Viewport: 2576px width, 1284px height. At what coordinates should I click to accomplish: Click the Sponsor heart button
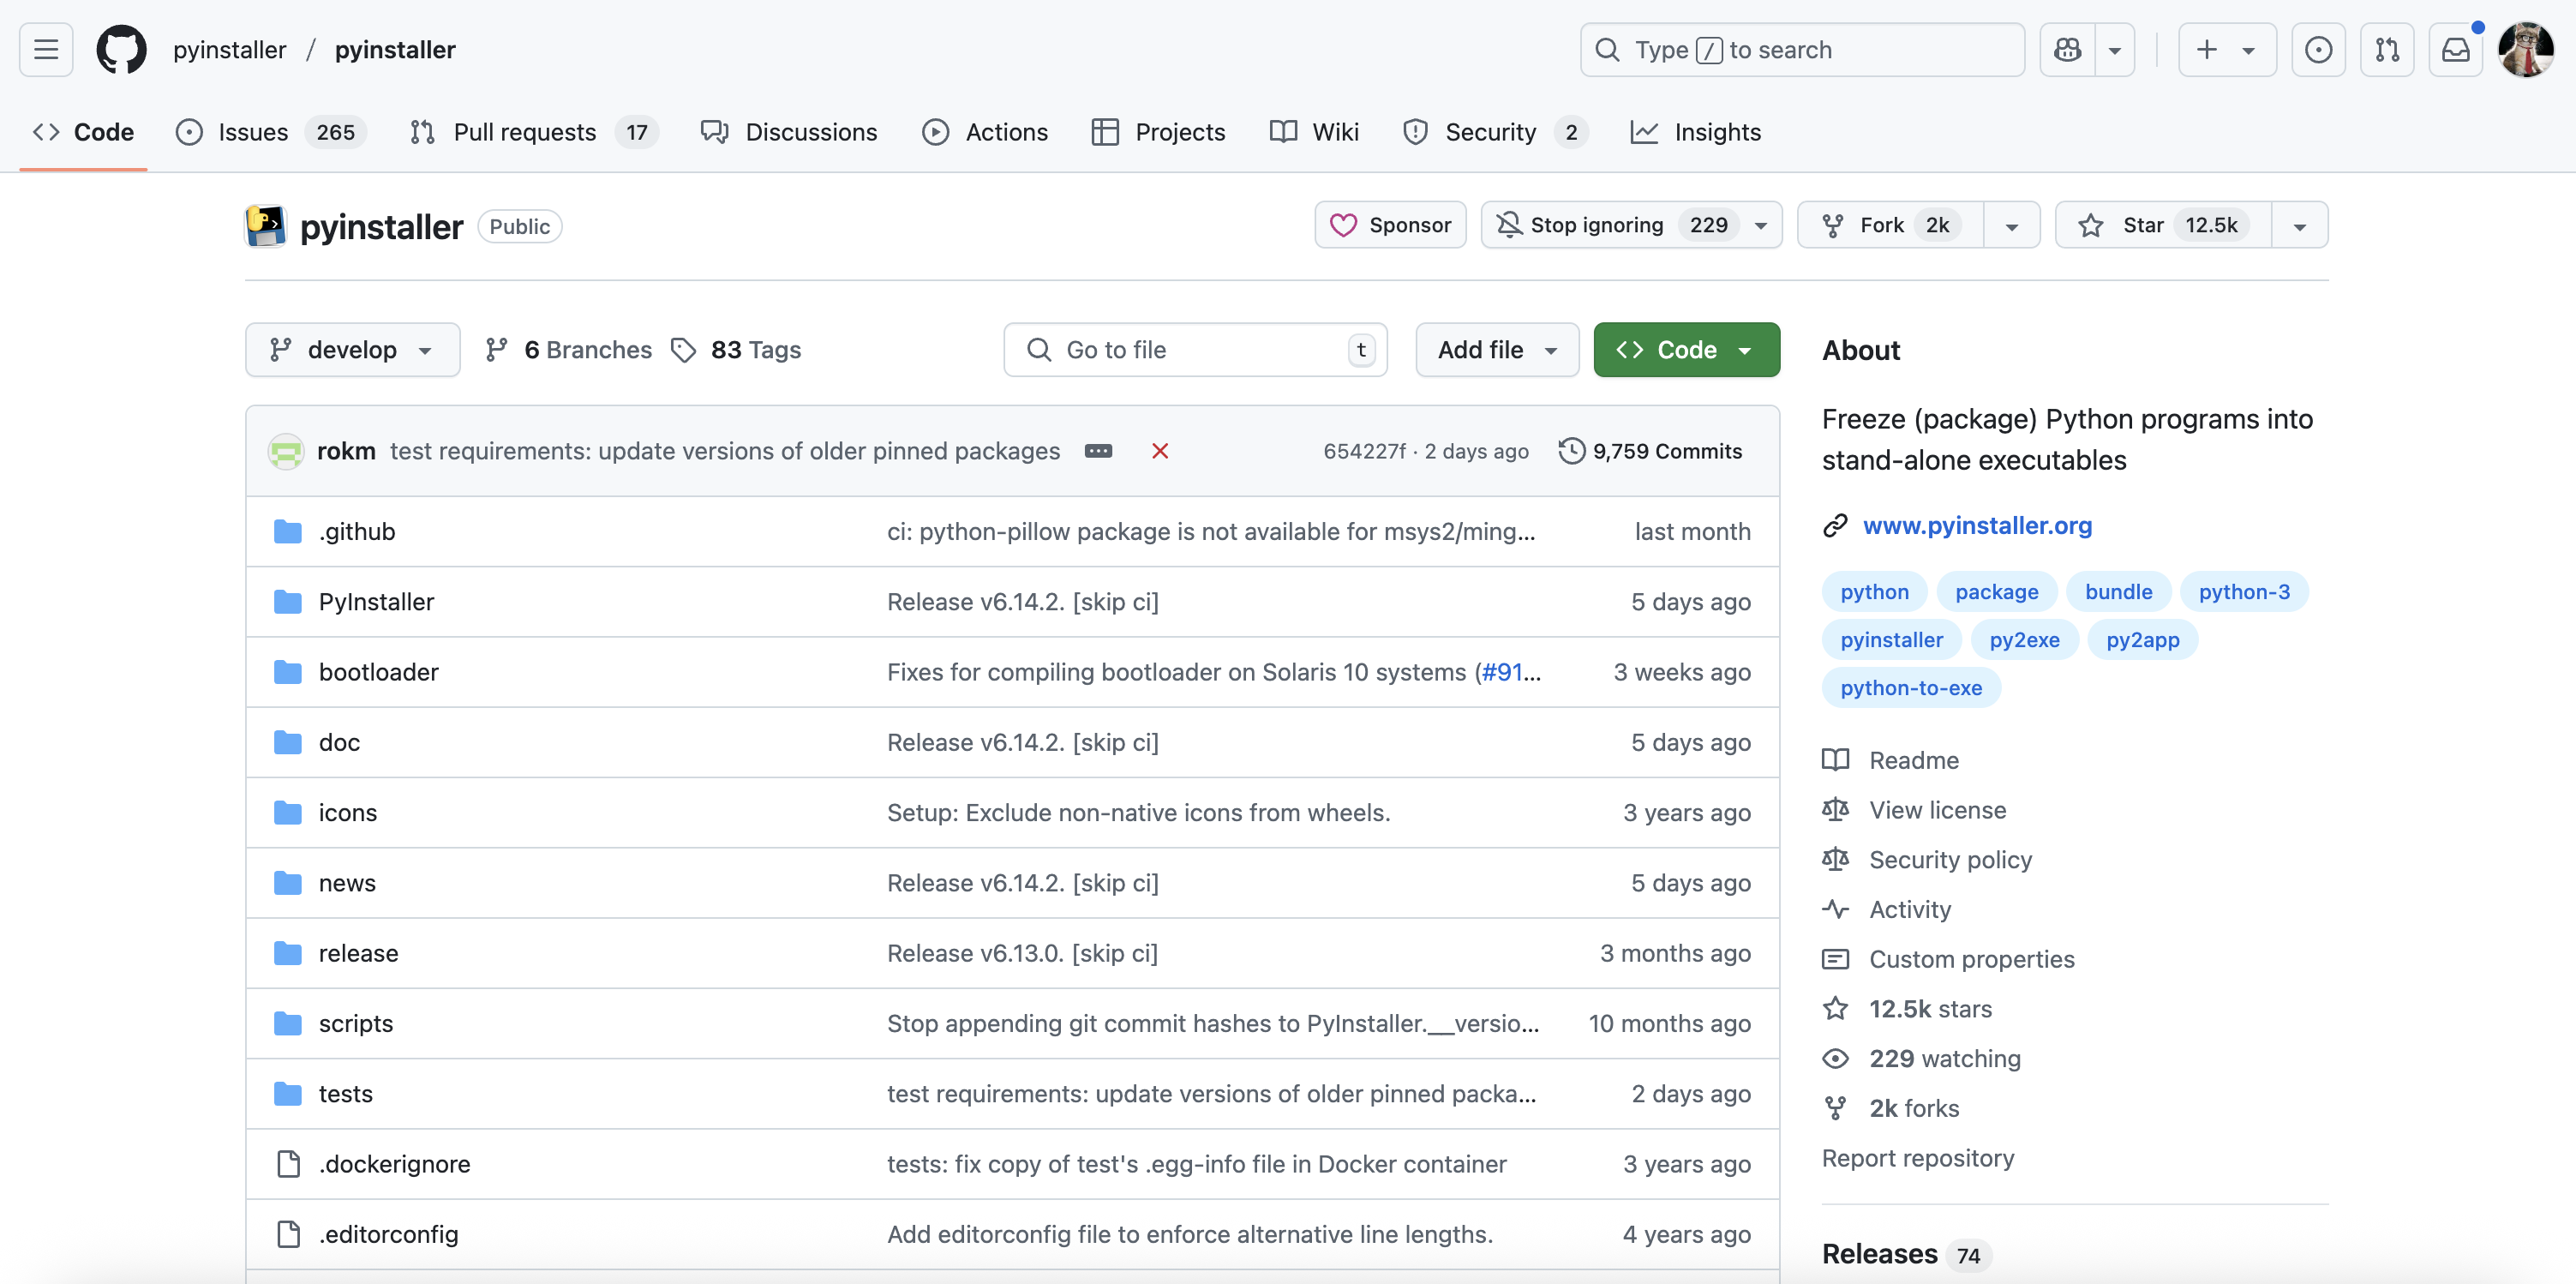pyautogui.click(x=1390, y=225)
